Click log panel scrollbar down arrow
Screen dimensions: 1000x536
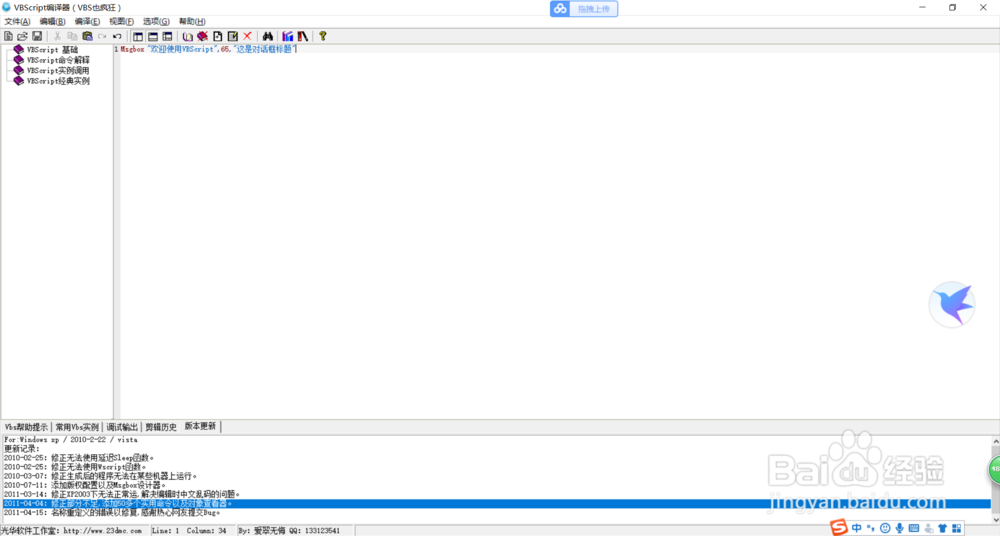tap(996, 520)
